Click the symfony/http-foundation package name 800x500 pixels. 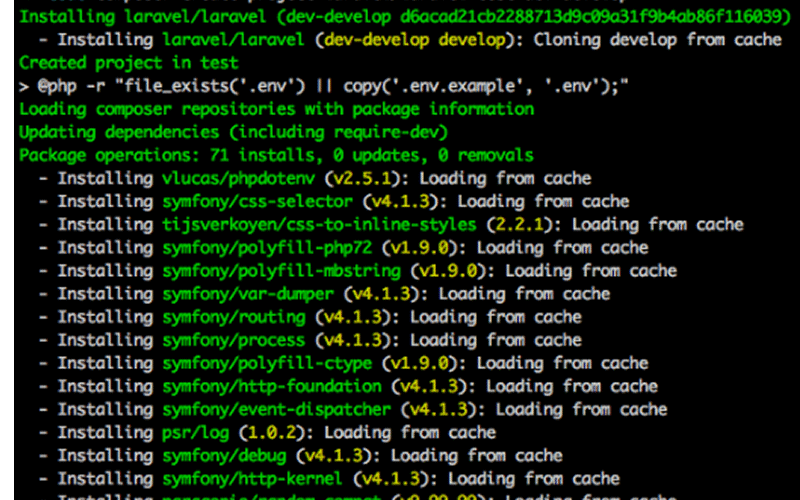(x=271, y=386)
